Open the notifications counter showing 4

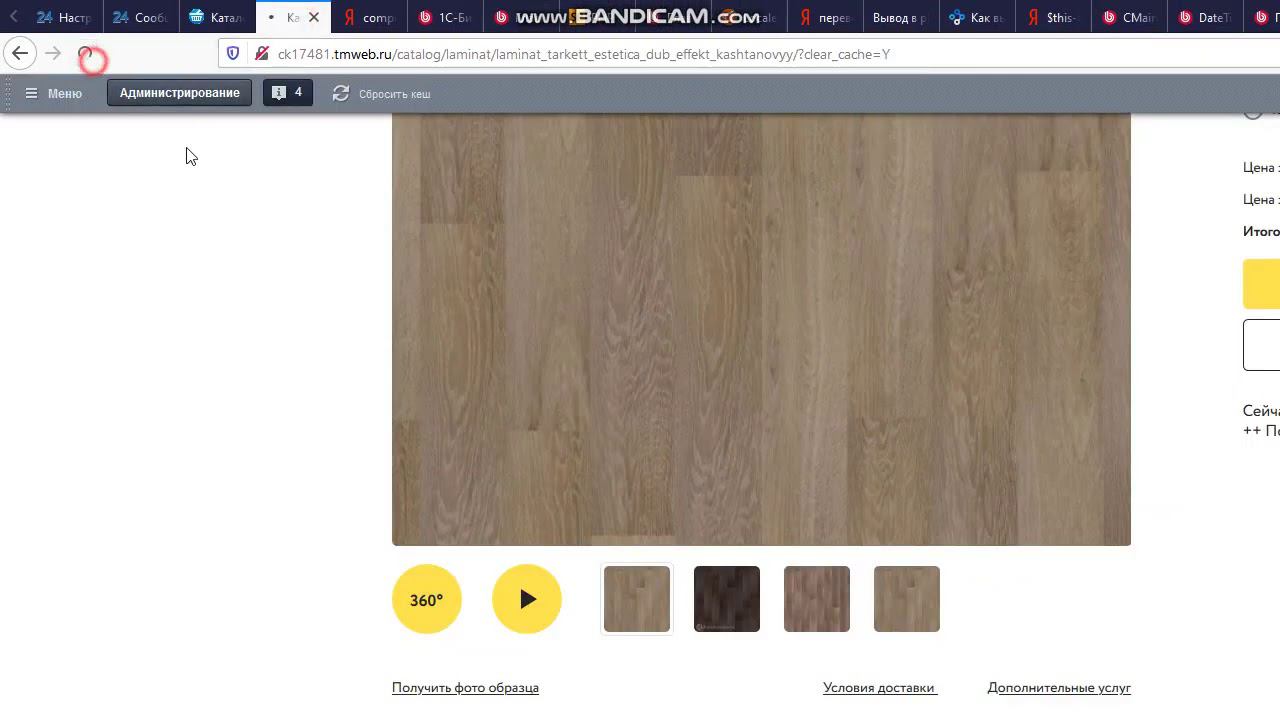point(288,93)
